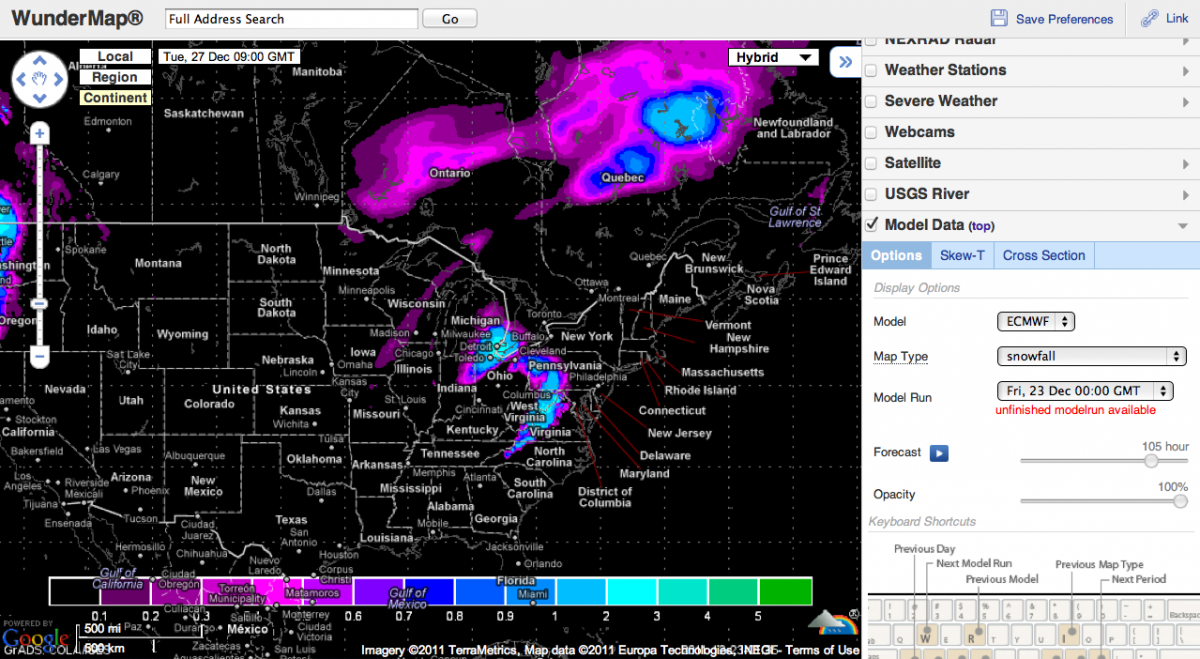Open the Model dropdown showing ECMWF
The width and height of the screenshot is (1200, 659).
pyautogui.click(x=1036, y=322)
